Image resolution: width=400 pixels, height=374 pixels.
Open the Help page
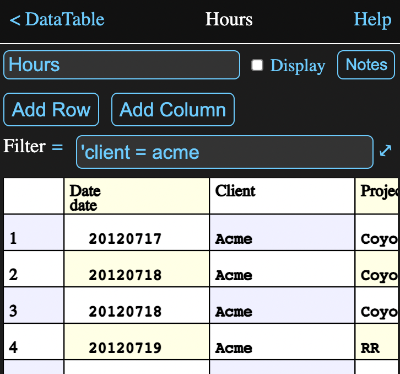(x=372, y=20)
